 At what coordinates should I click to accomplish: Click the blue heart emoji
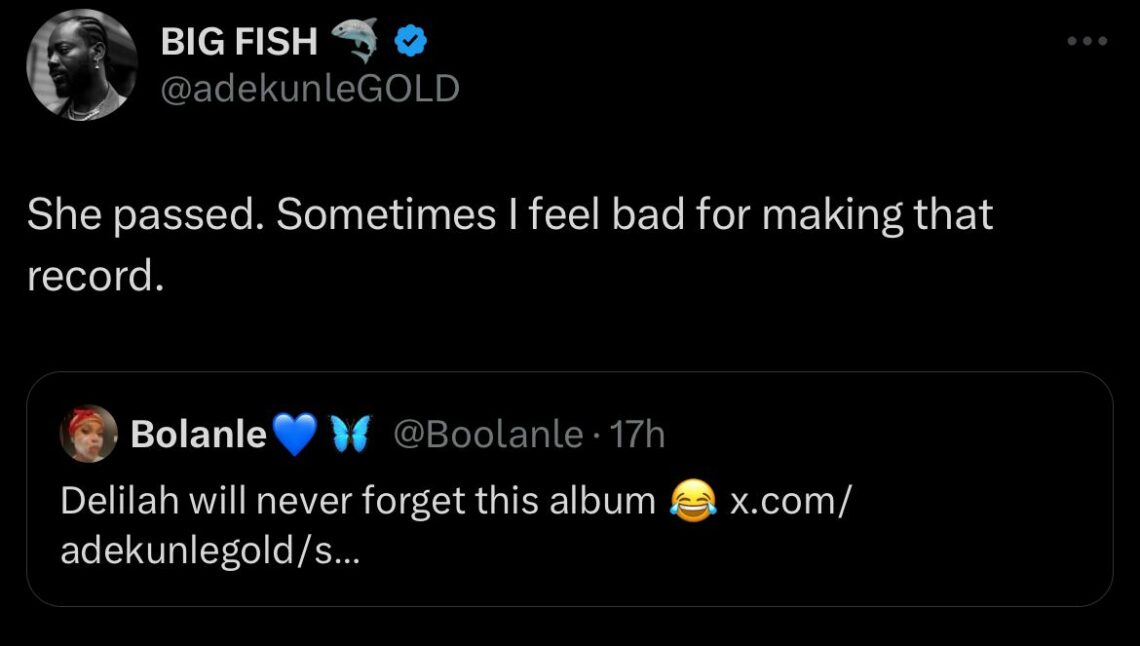(x=294, y=434)
